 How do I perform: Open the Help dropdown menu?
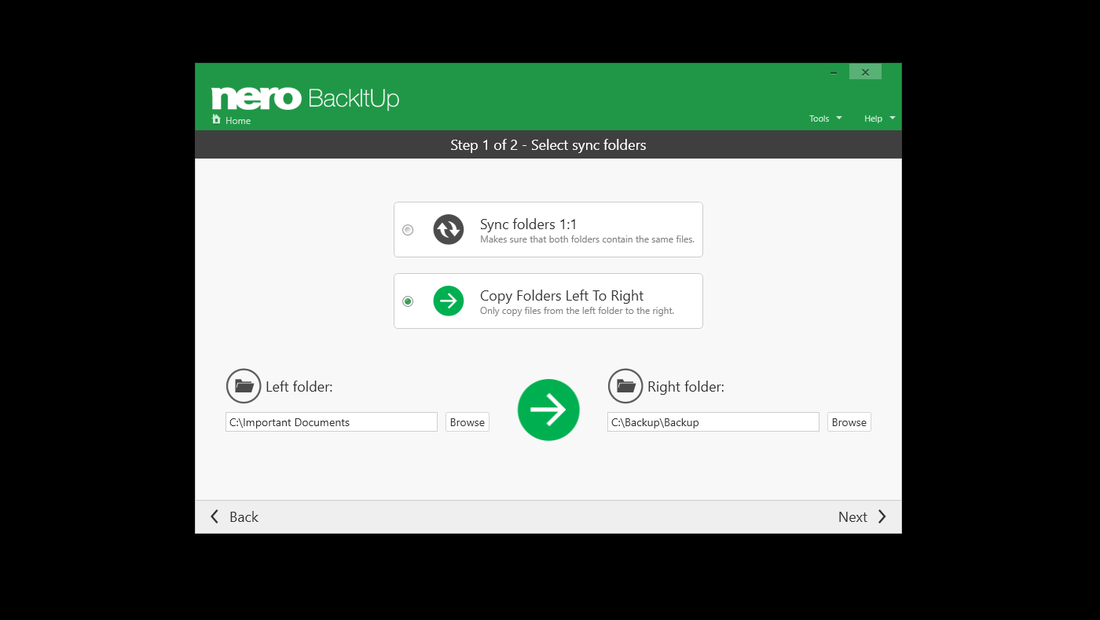(x=877, y=118)
